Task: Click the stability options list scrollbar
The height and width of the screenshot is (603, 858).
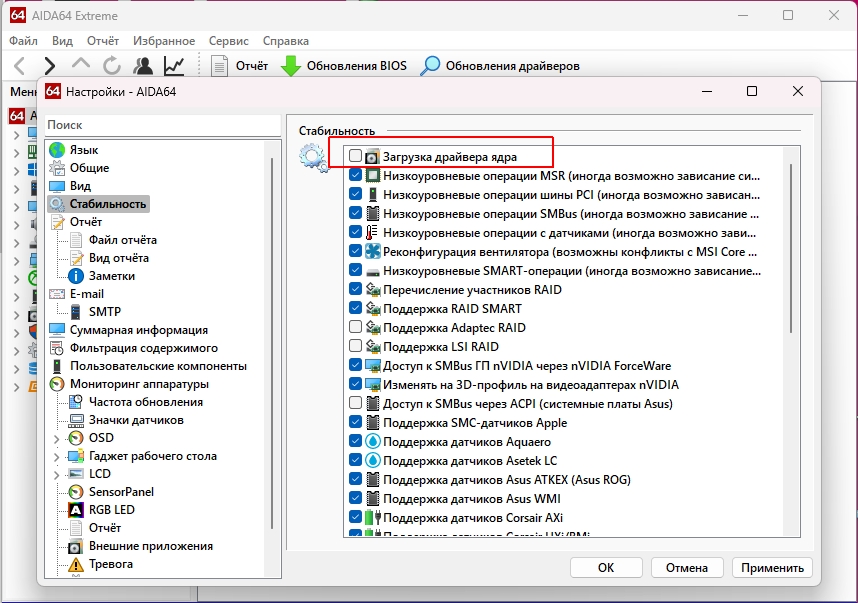Action: [791, 246]
